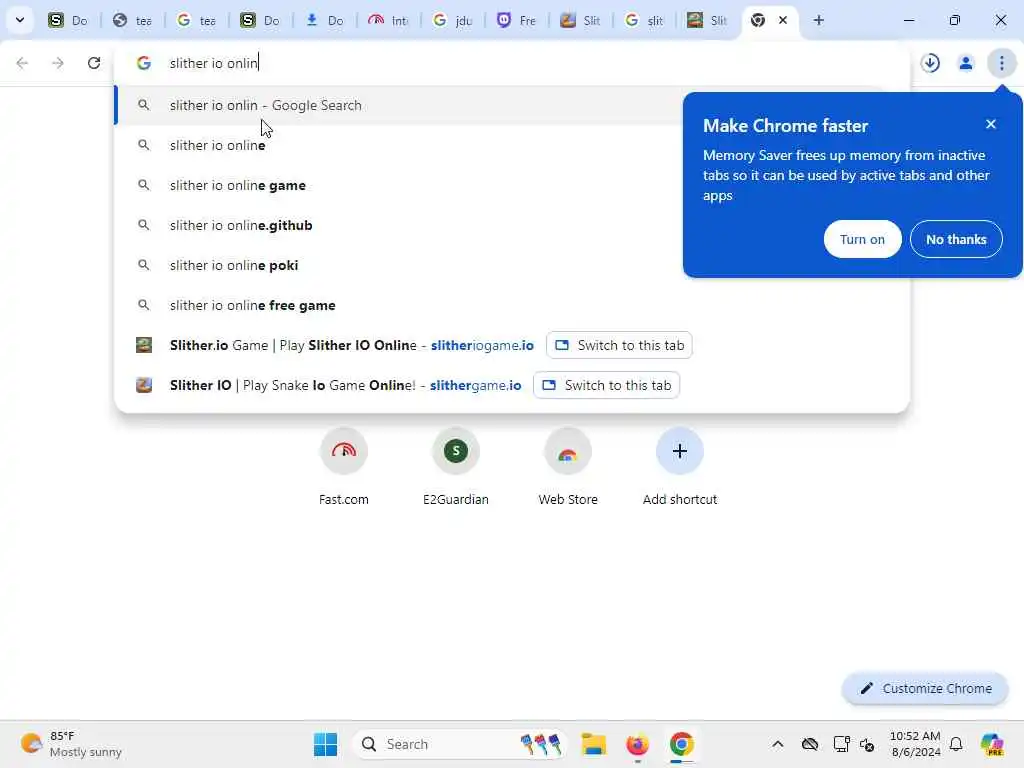Switch to this tab for slitheriogame.io
The width and height of the screenshot is (1024, 768).
(x=619, y=345)
